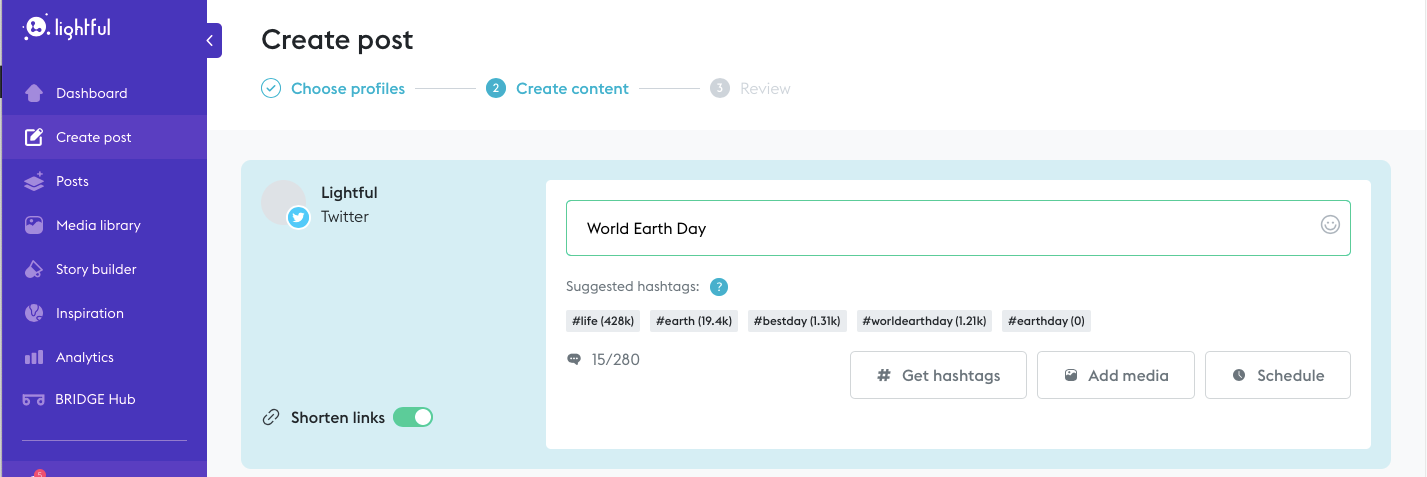Click the Story builder icon
The height and width of the screenshot is (477, 1427).
pos(34,269)
